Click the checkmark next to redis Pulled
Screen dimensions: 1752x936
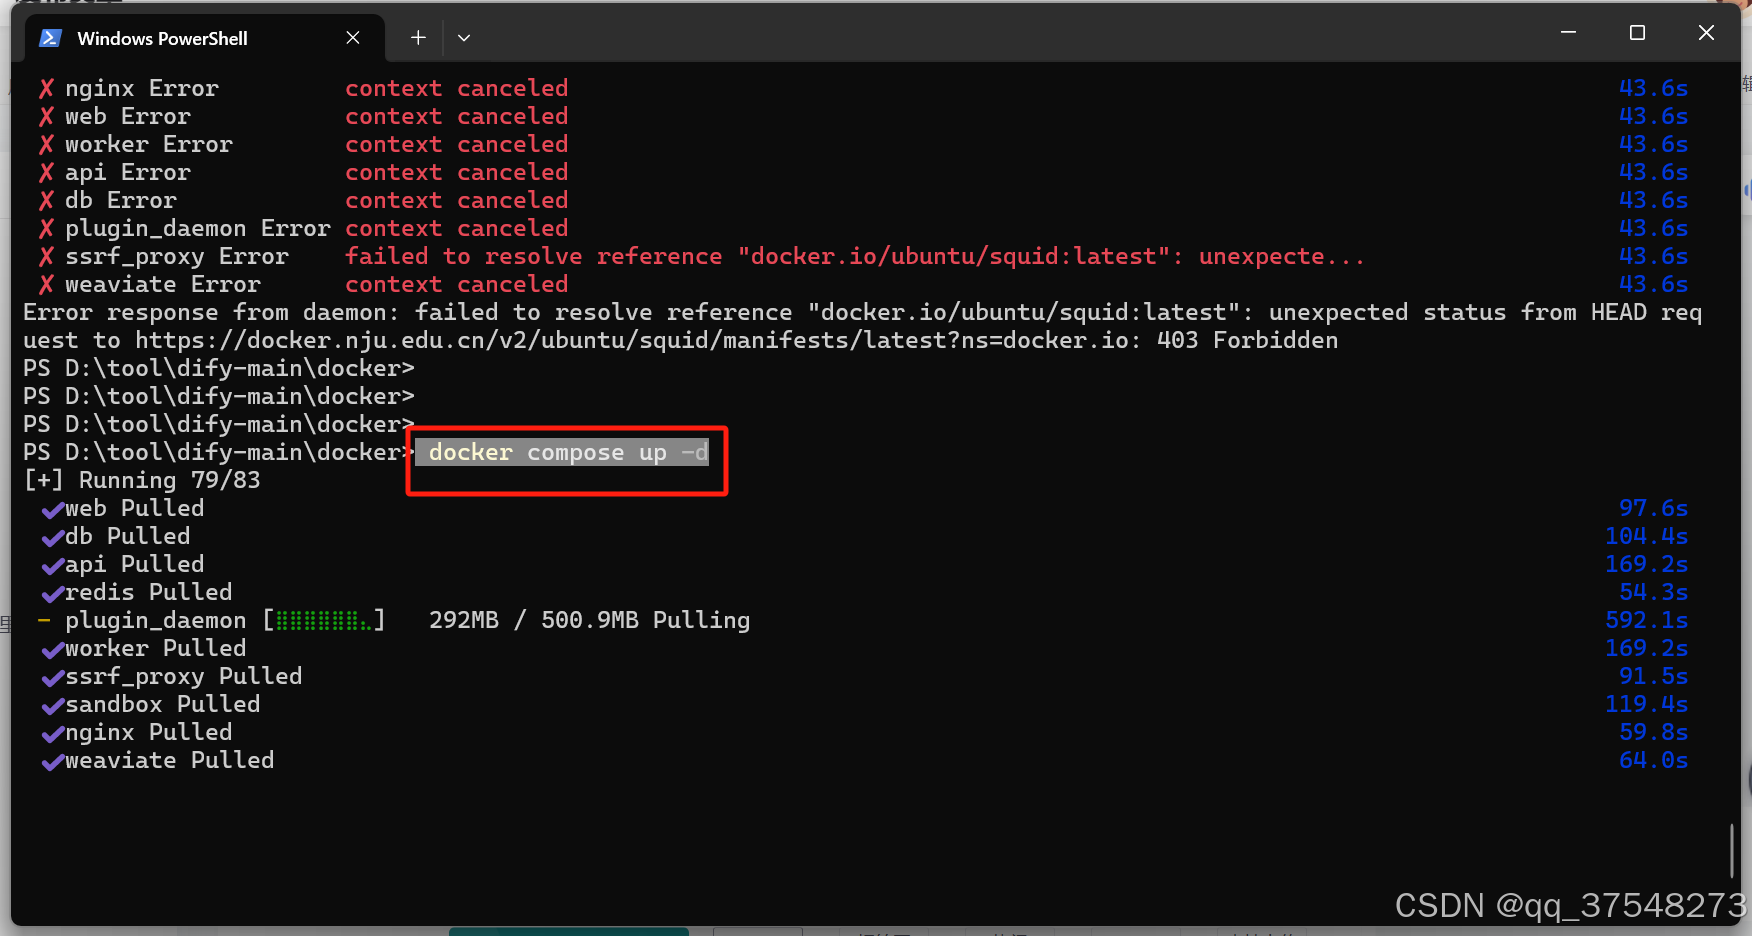pos(52,594)
